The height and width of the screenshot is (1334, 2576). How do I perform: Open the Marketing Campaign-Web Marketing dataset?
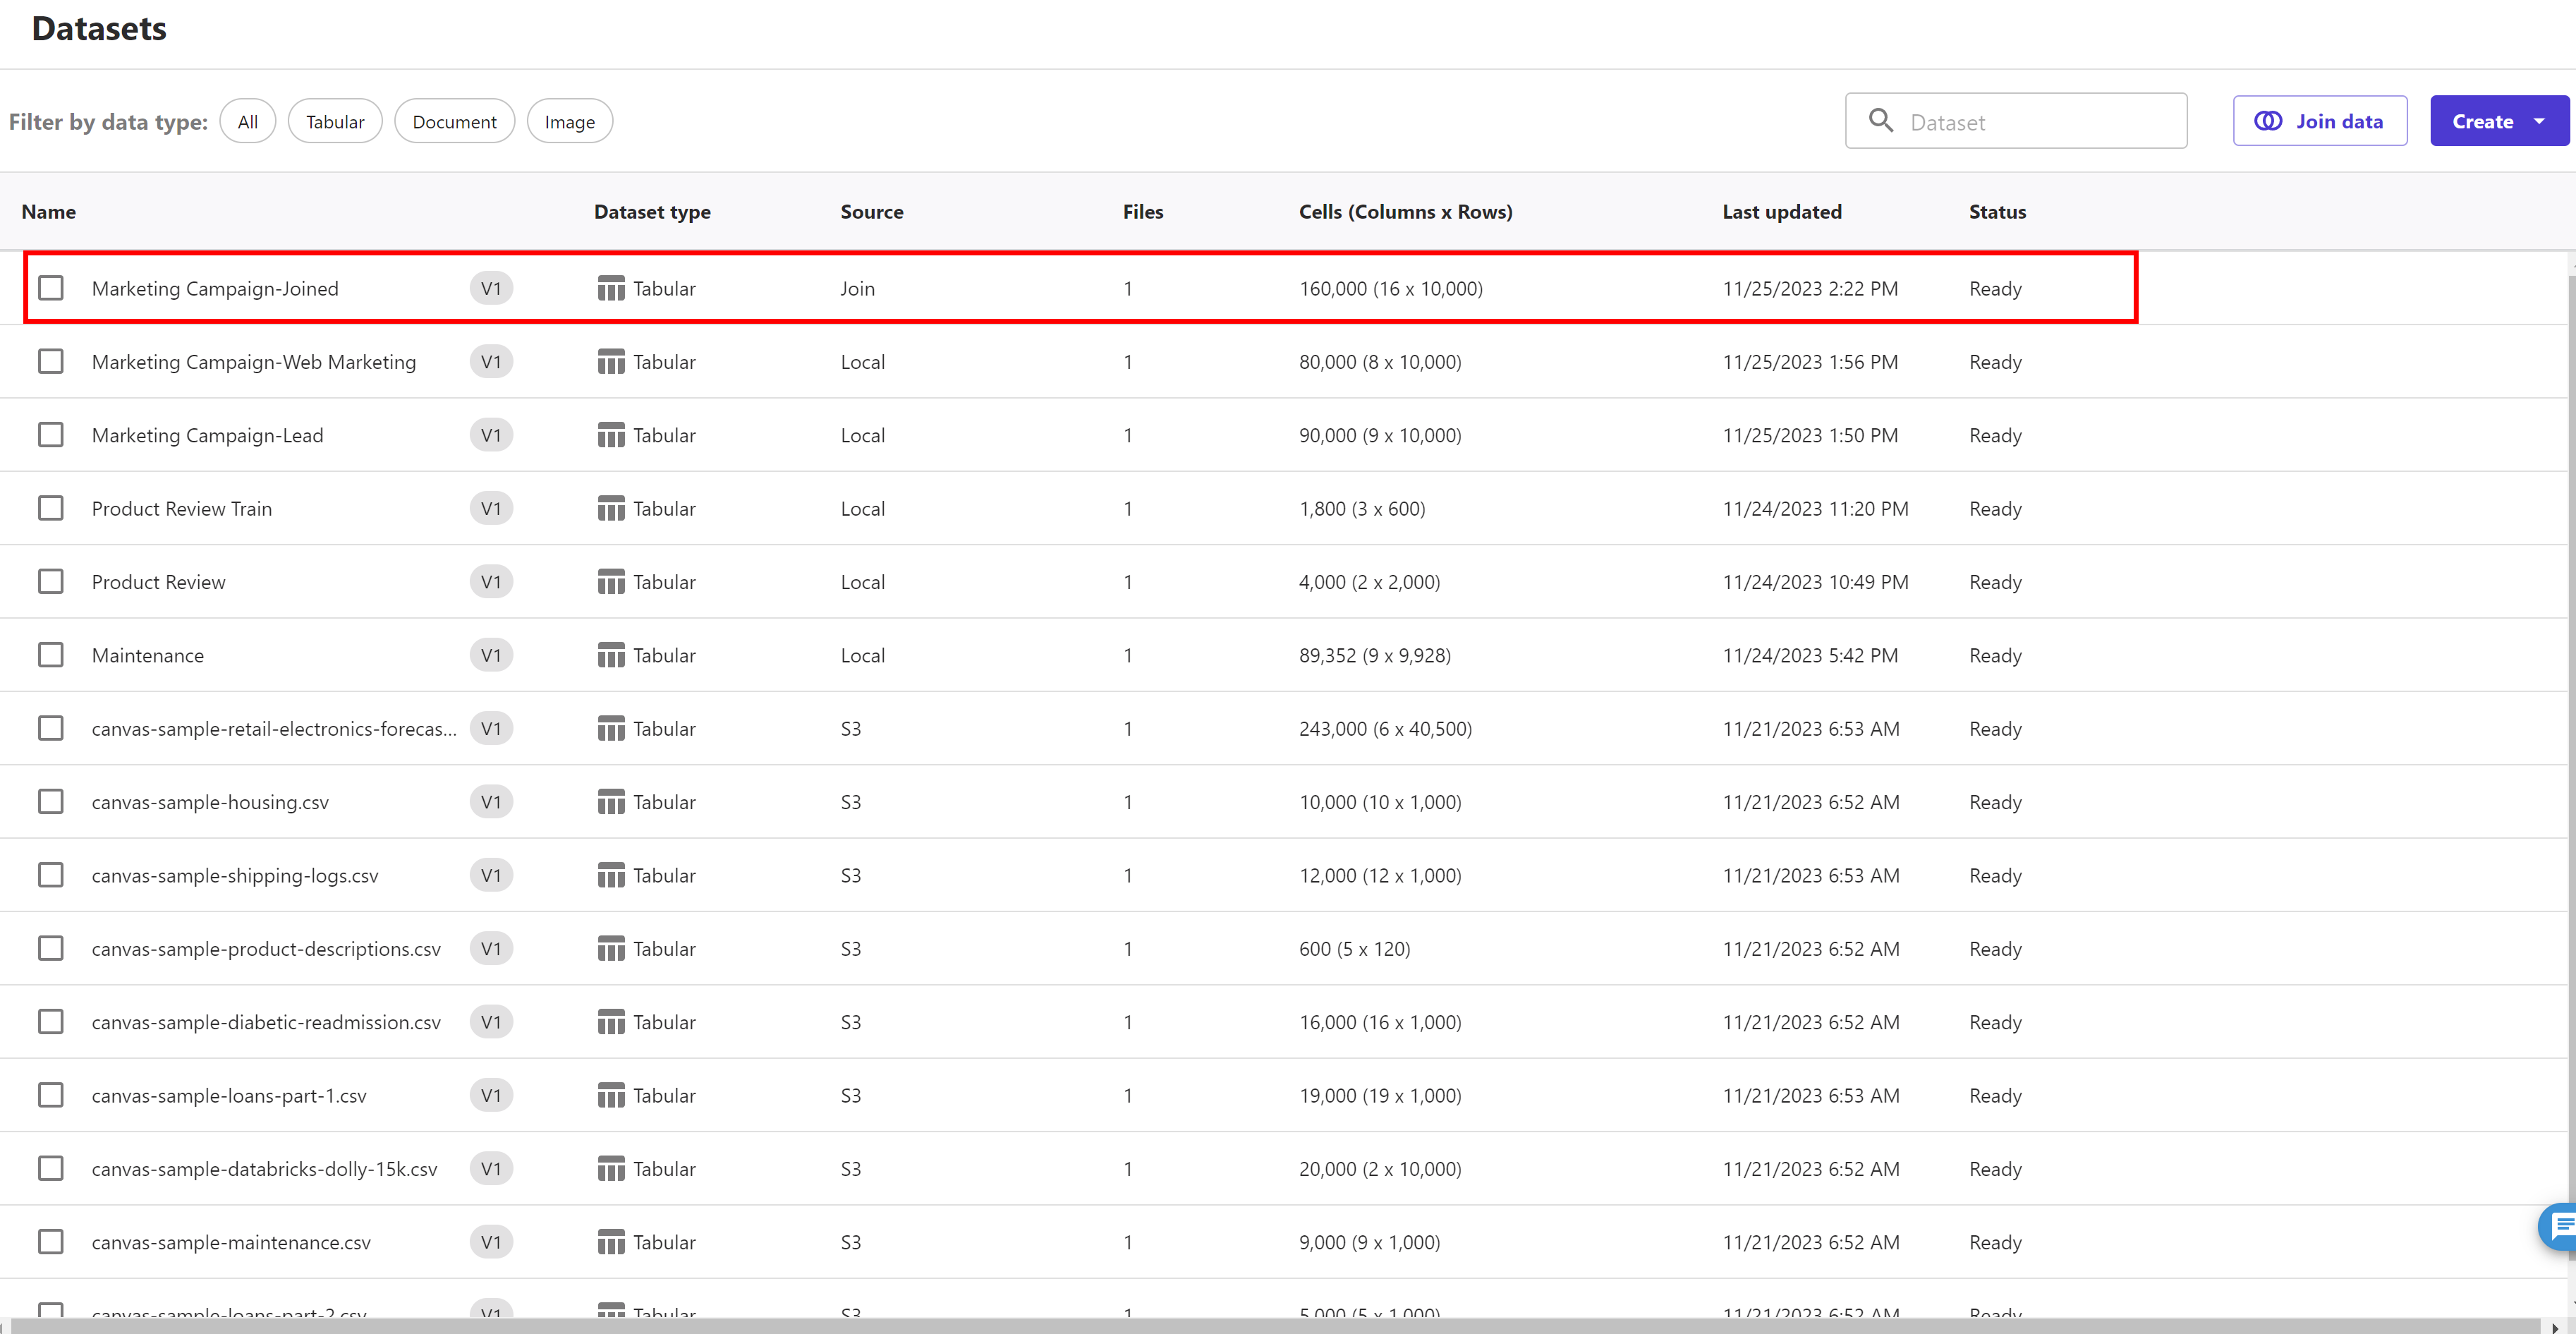point(254,362)
